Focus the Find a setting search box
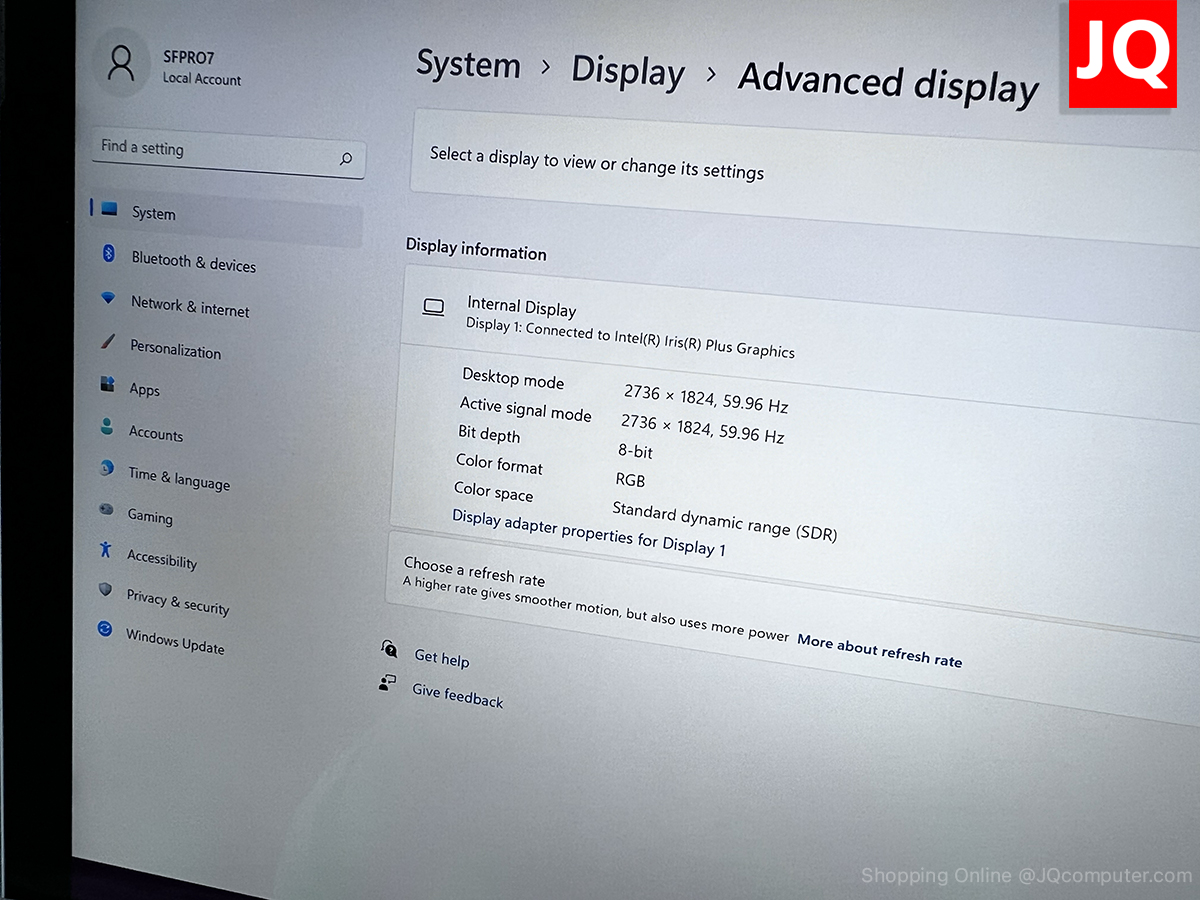The image size is (1200, 900). [229, 154]
